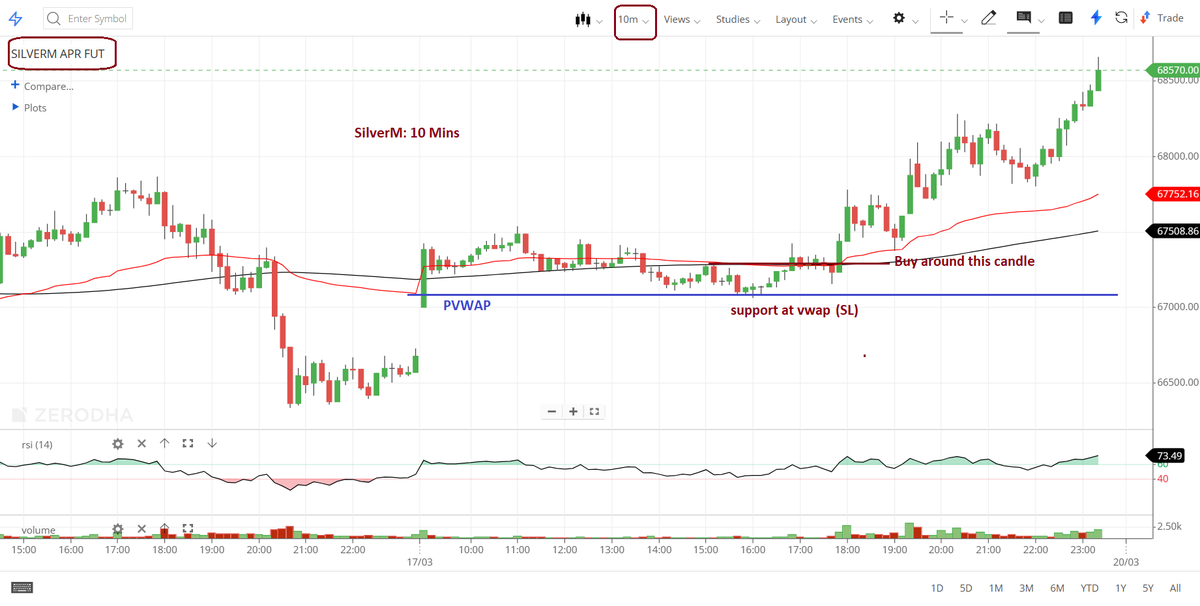This screenshot has width=1200, height=606.
Task: Click the black 67508.86 price tag
Action: 1174,231
